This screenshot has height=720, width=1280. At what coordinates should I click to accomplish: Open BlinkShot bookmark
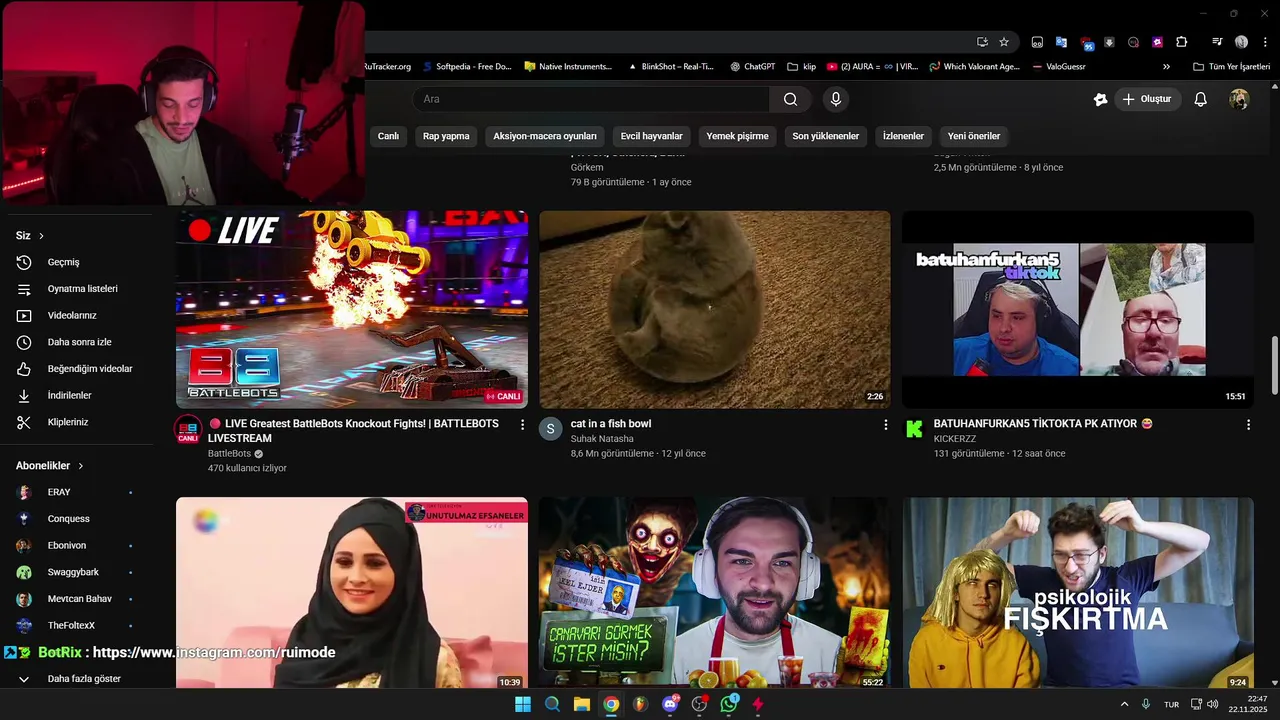click(x=671, y=67)
